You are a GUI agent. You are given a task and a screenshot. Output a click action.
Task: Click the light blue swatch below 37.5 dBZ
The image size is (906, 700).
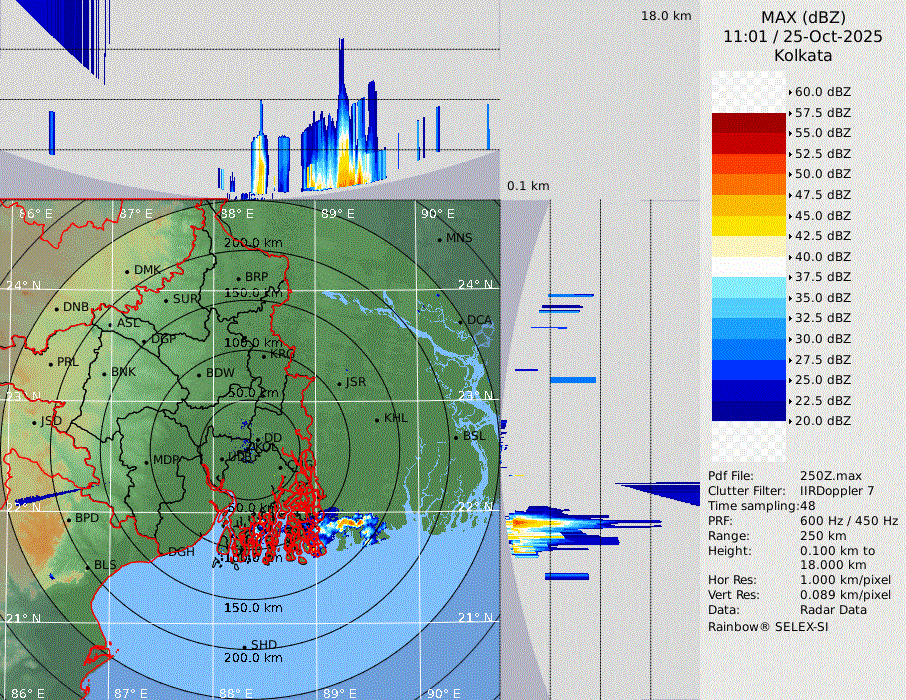coord(748,287)
